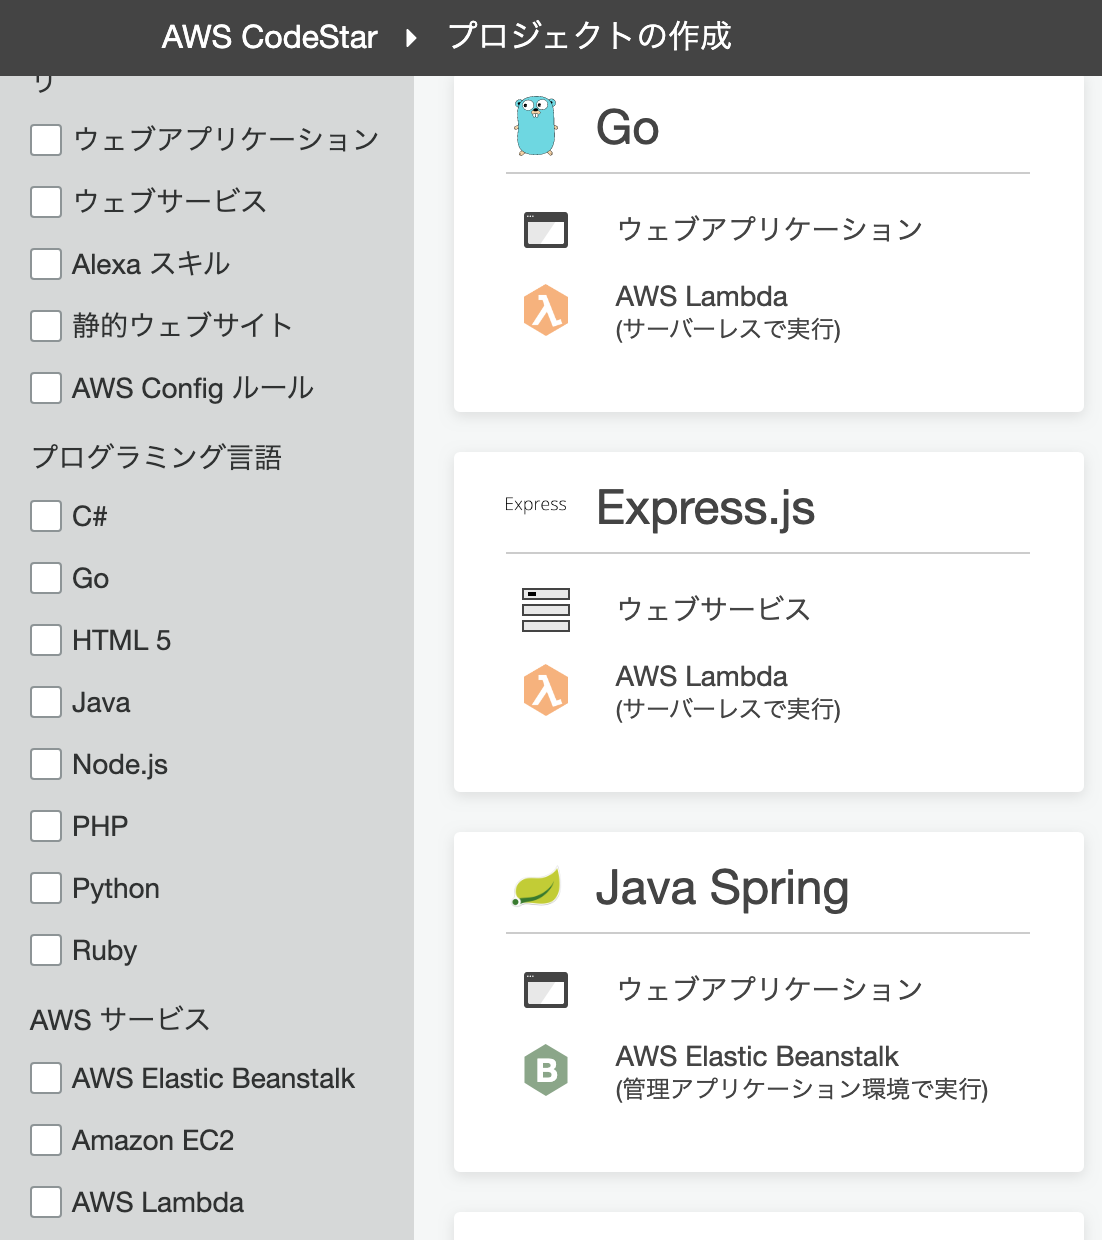
Task: Toggle the 静的ウェブサイト checkbox
Action: click(46, 326)
